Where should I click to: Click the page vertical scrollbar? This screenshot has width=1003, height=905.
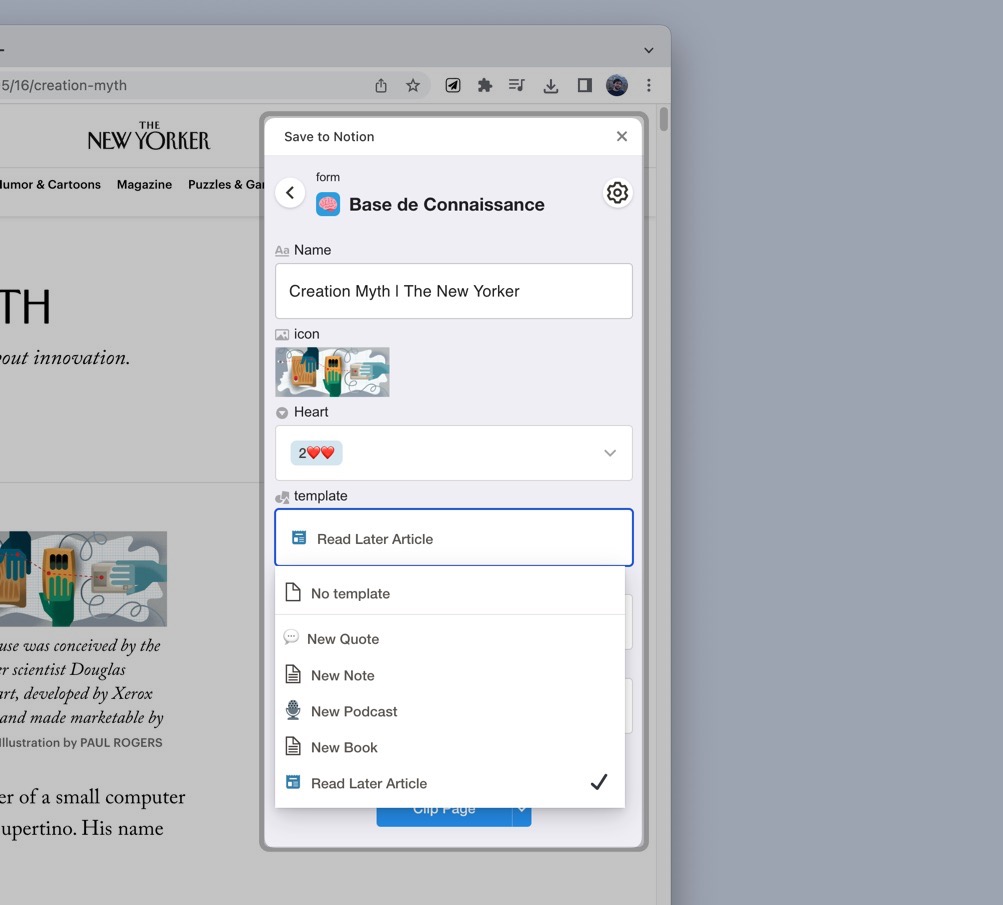coord(663,119)
